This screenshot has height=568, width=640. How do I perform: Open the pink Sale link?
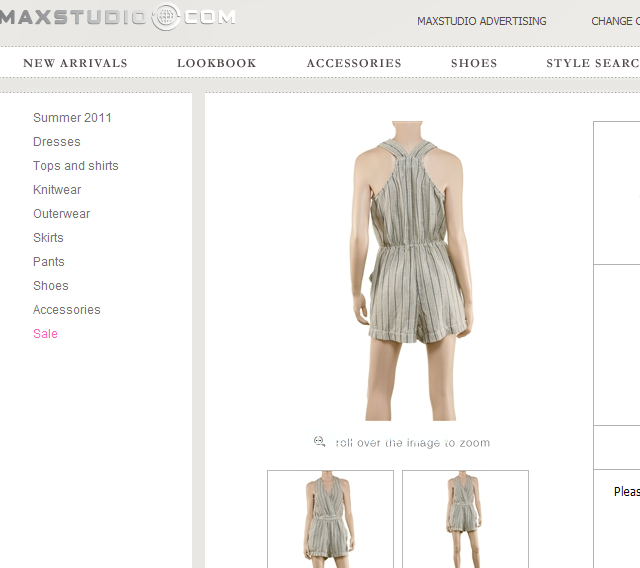[45, 334]
